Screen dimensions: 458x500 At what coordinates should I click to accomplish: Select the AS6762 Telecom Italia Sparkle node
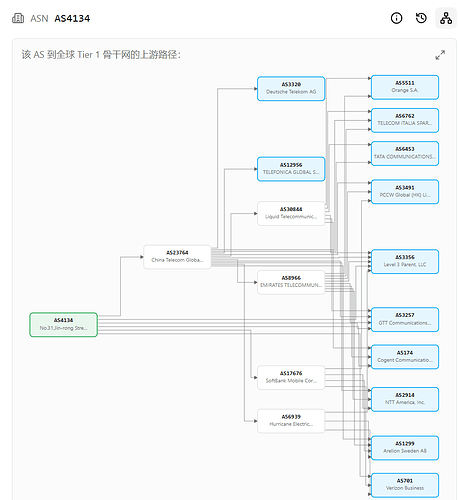point(405,120)
